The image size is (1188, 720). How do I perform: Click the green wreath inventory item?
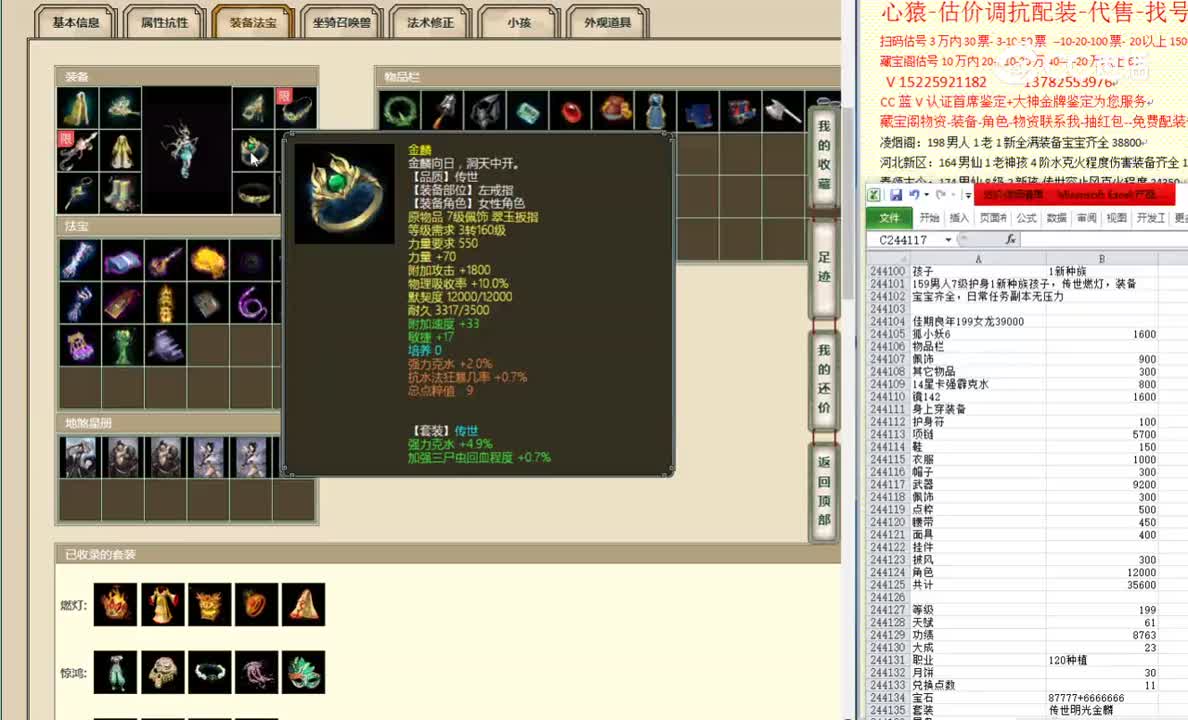[399, 112]
